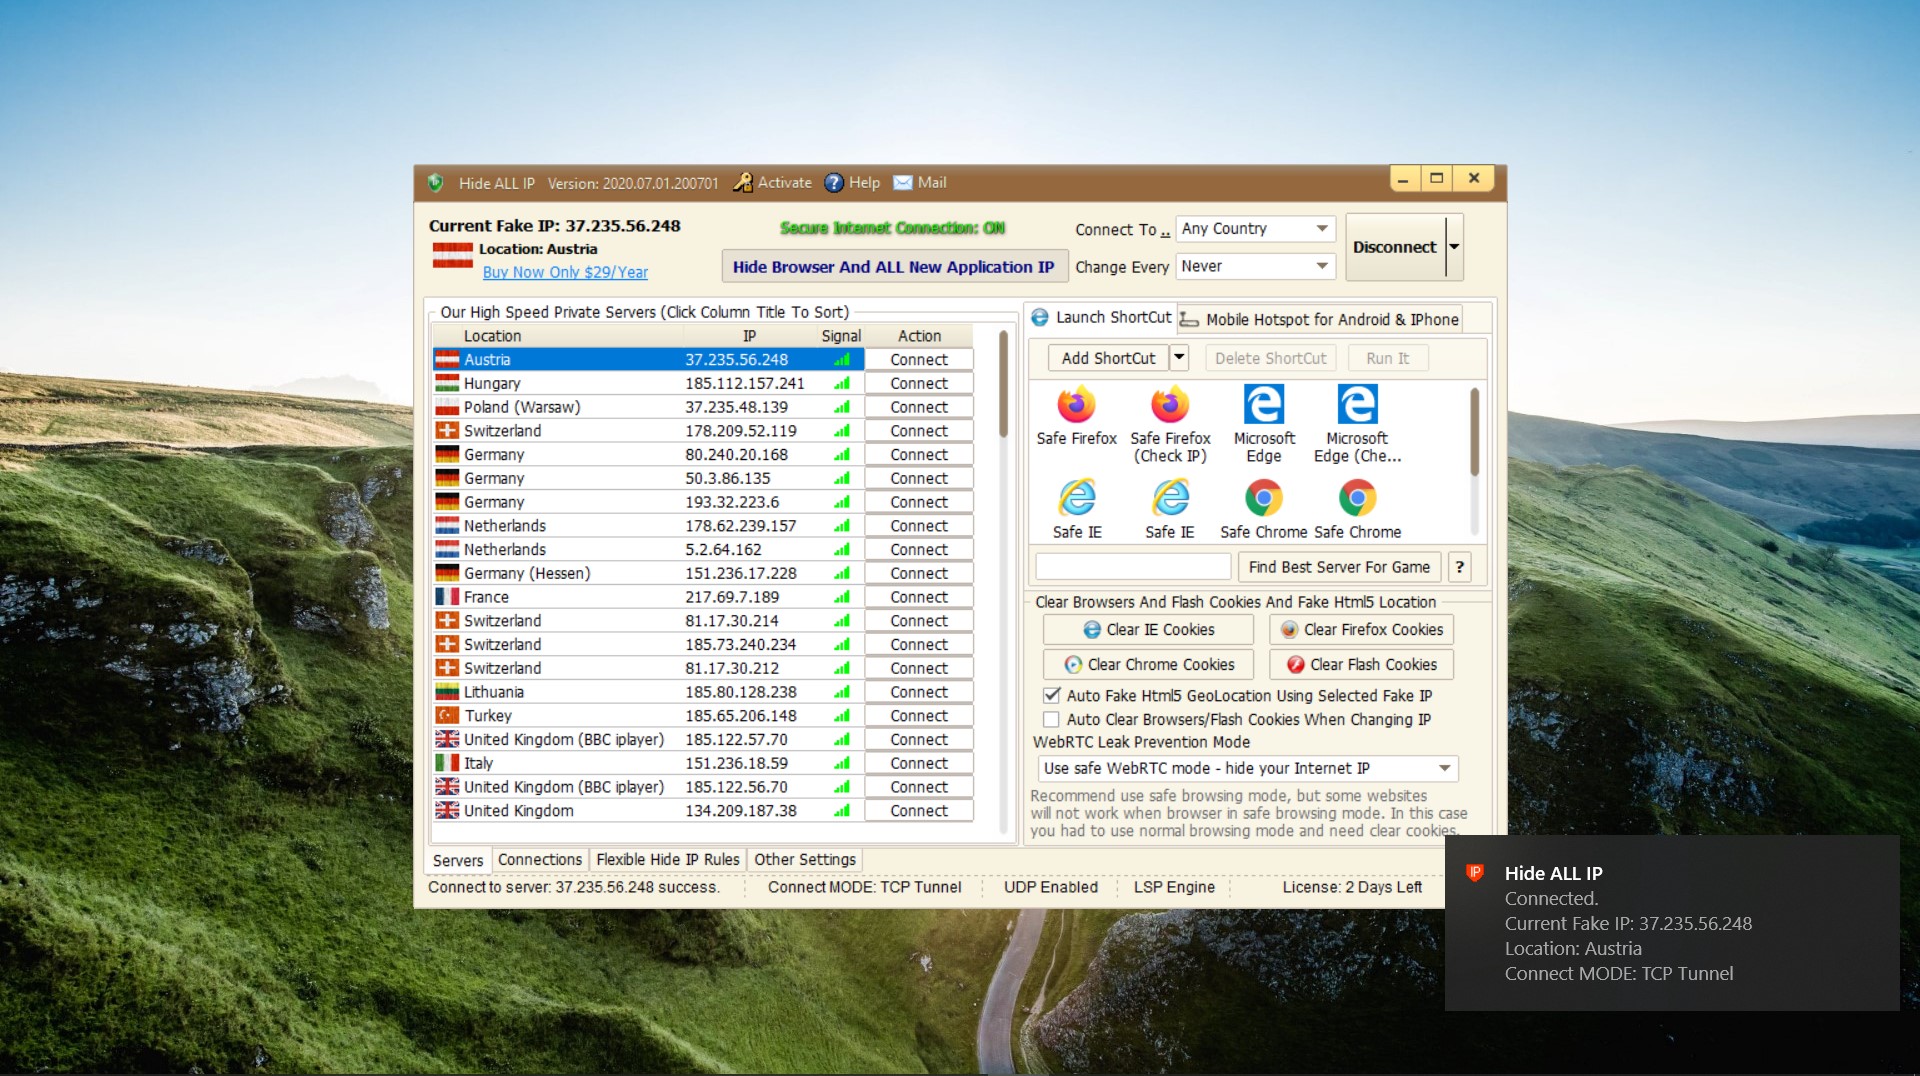Click the Clear Firefox Cookies button

click(x=1361, y=630)
